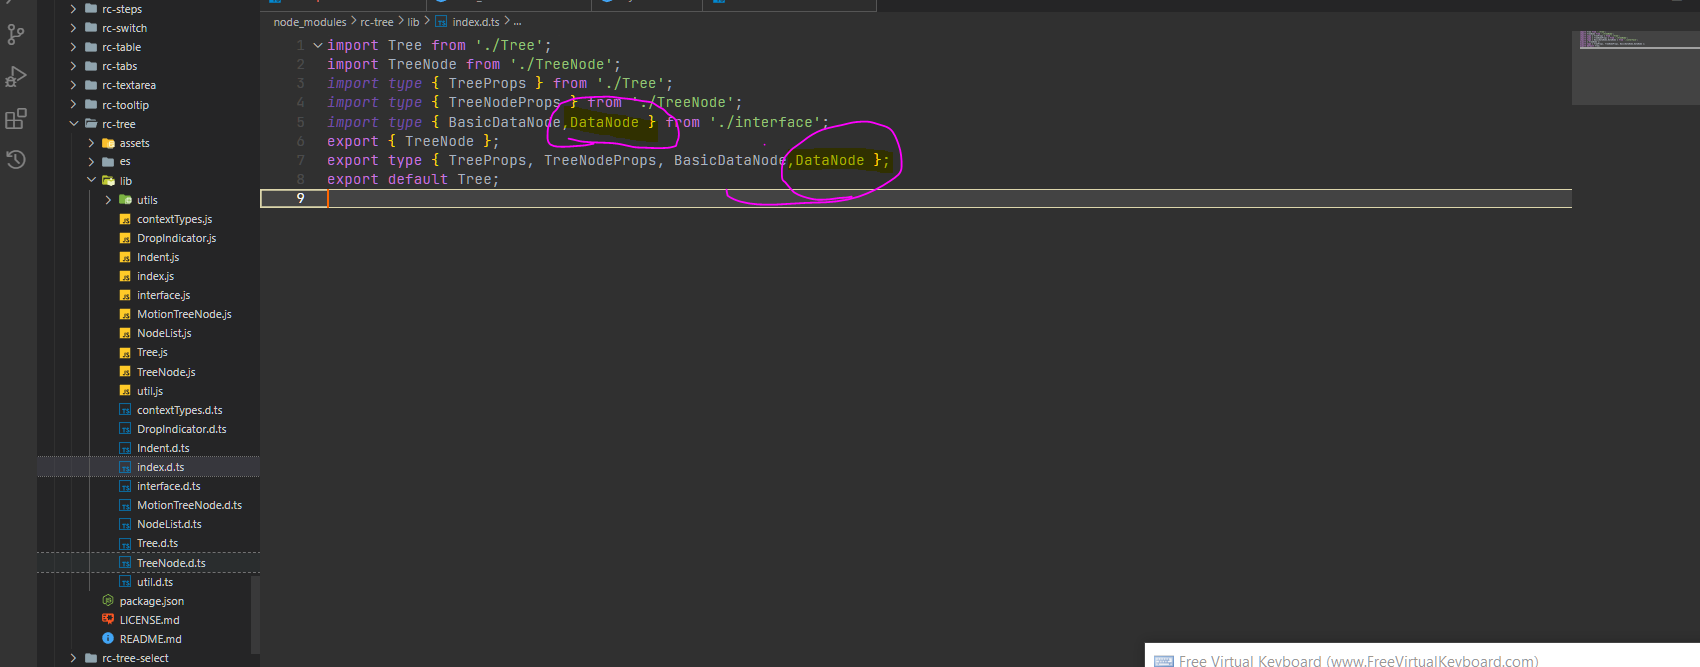Open interface.d.ts file
Viewport: 1700px width, 667px height.
169,486
